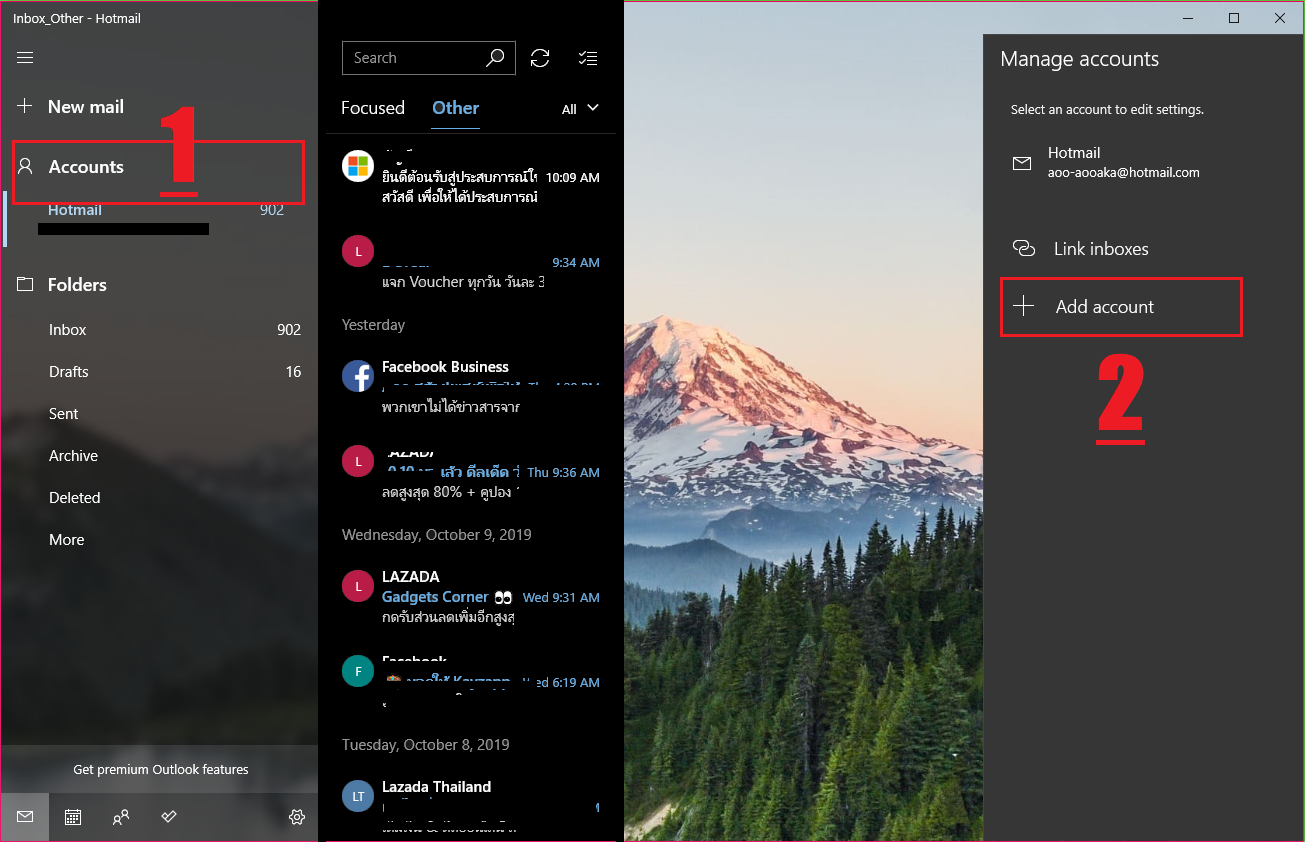Select Hotmail account in Manage accounts
Viewport: 1305px width, 842px height.
point(1144,163)
